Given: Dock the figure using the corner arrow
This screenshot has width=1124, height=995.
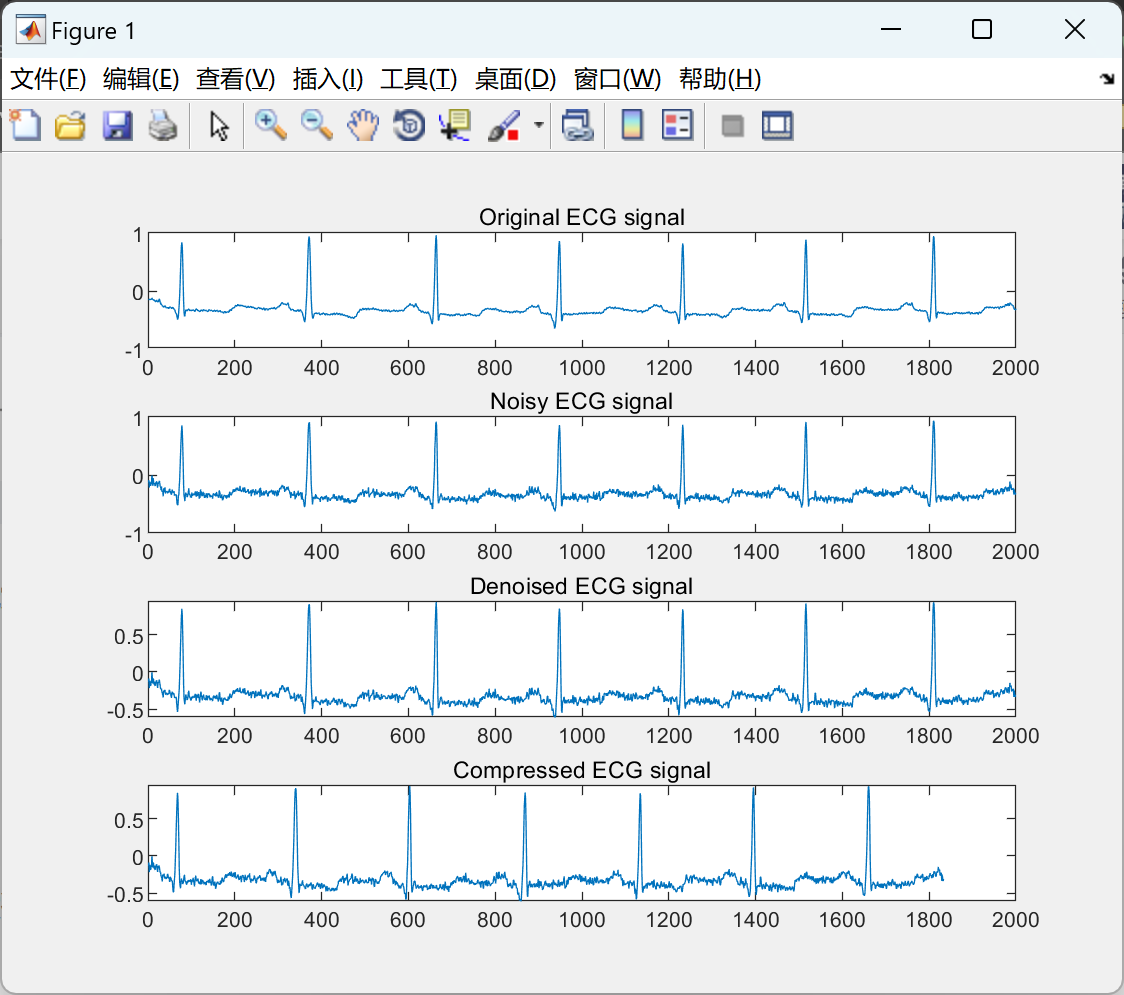Looking at the screenshot, I should [1107, 79].
